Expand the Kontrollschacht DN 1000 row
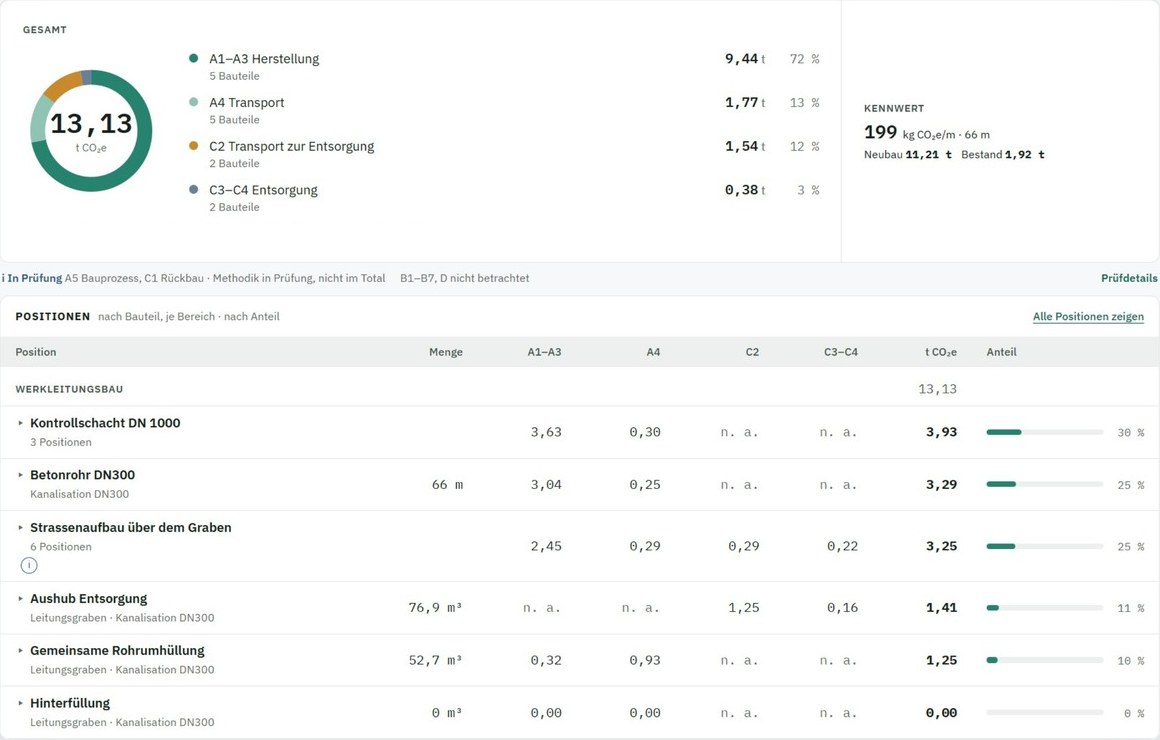 tap(21, 423)
